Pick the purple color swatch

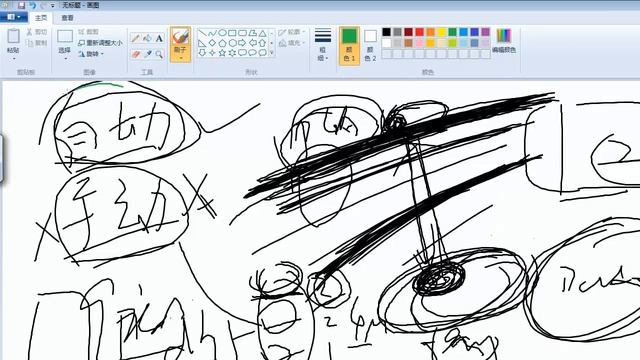click(x=485, y=32)
